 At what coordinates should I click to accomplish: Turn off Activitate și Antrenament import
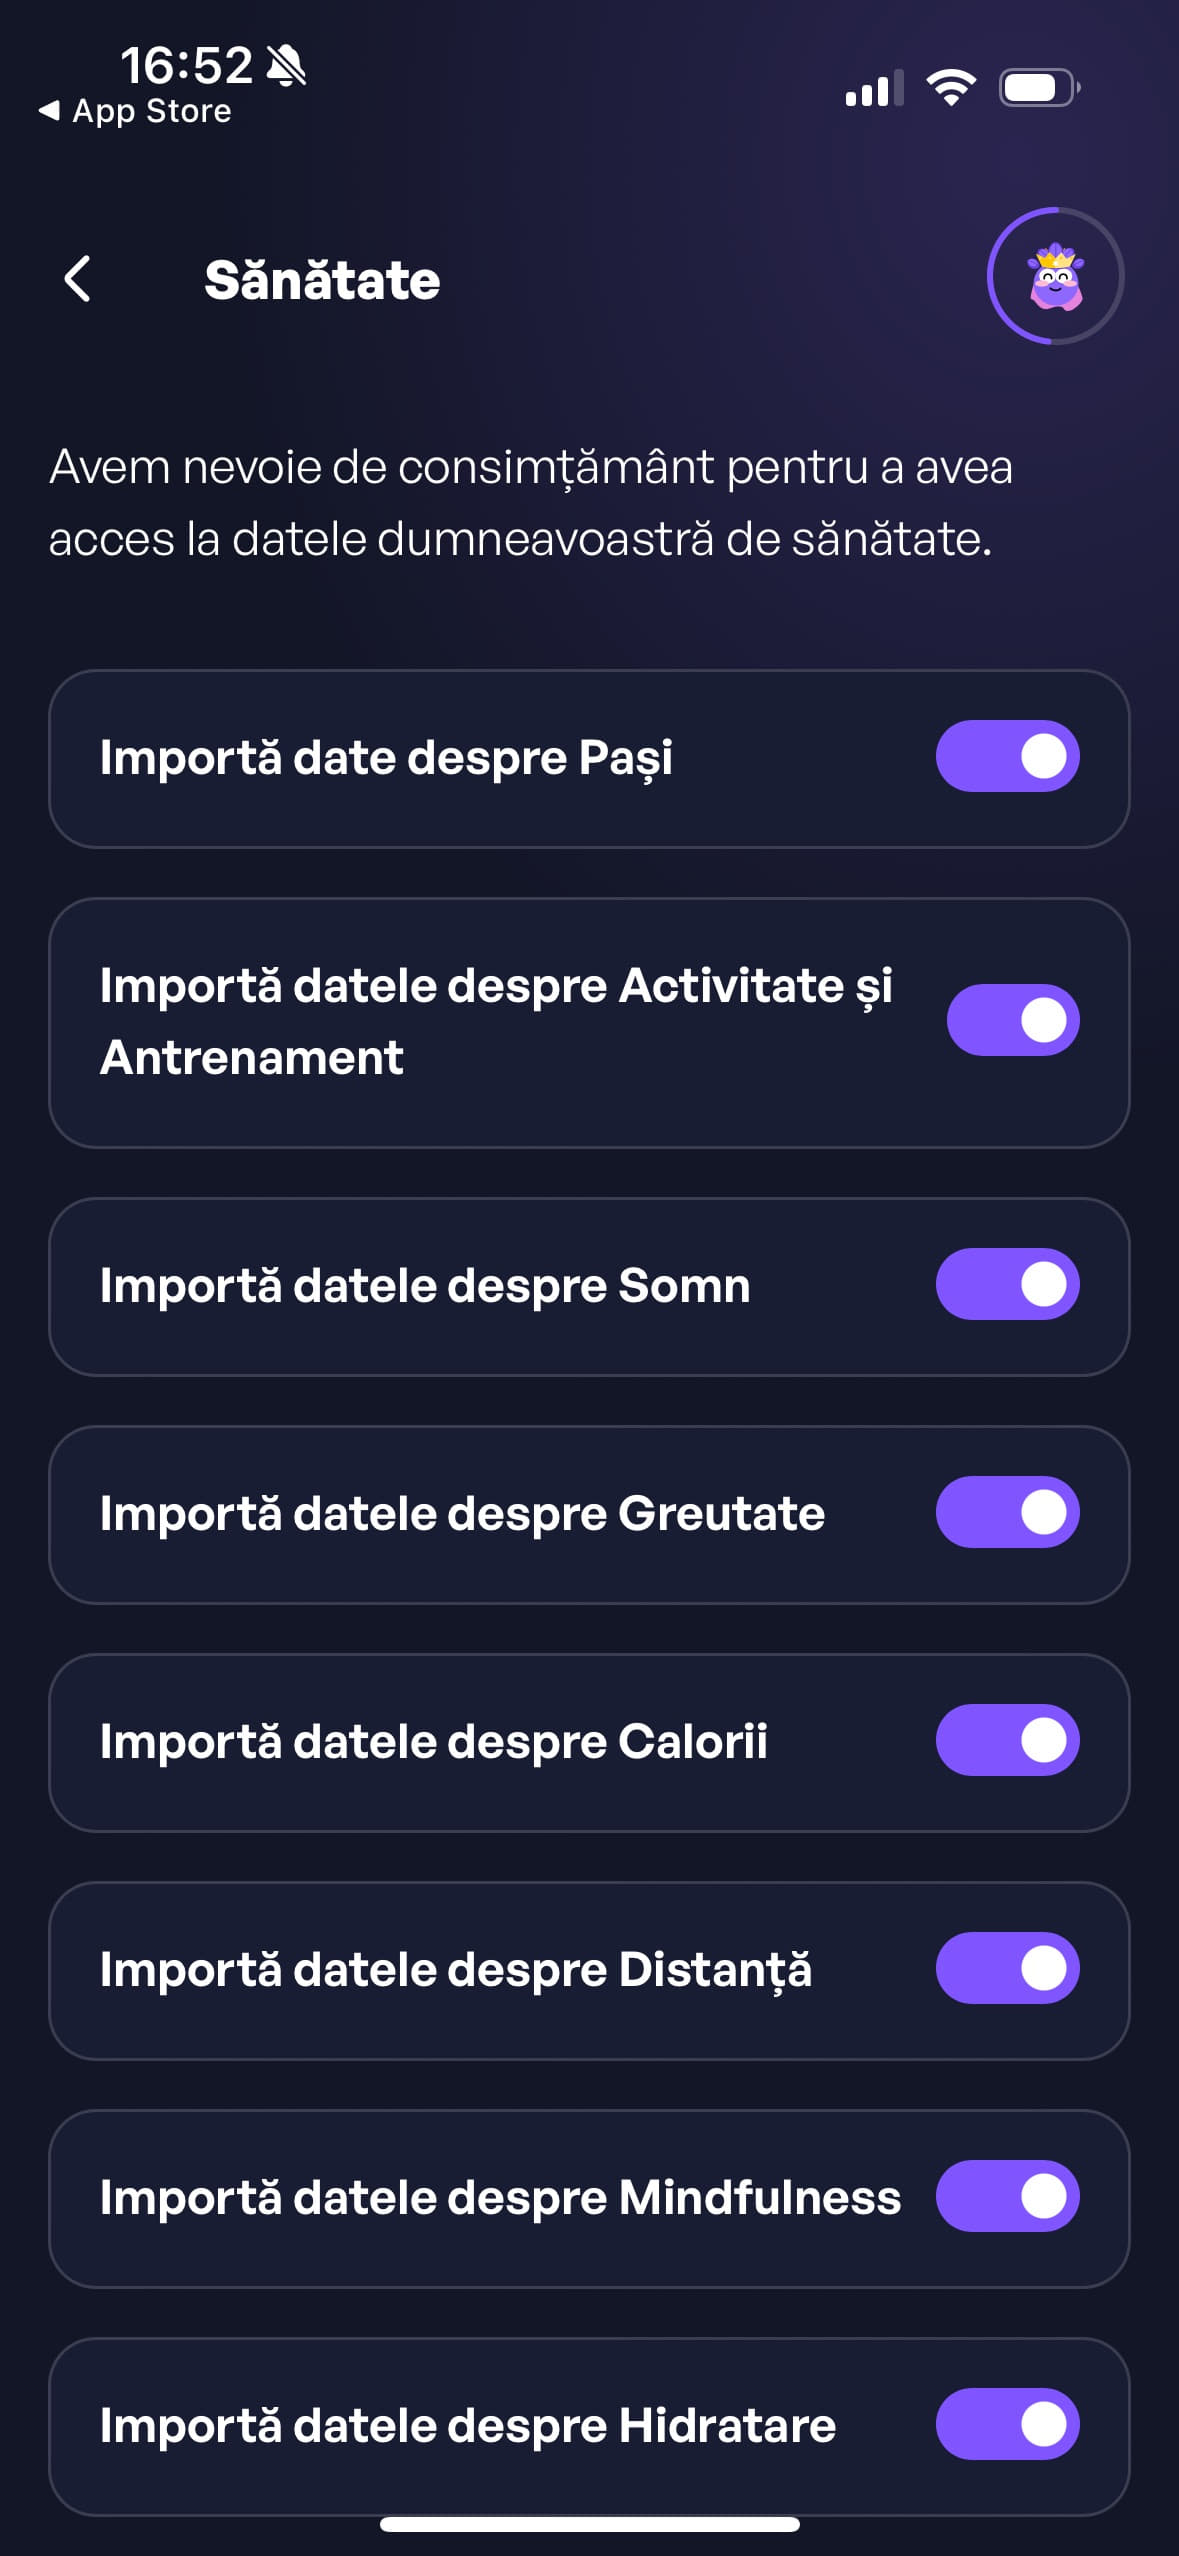coord(1012,1020)
